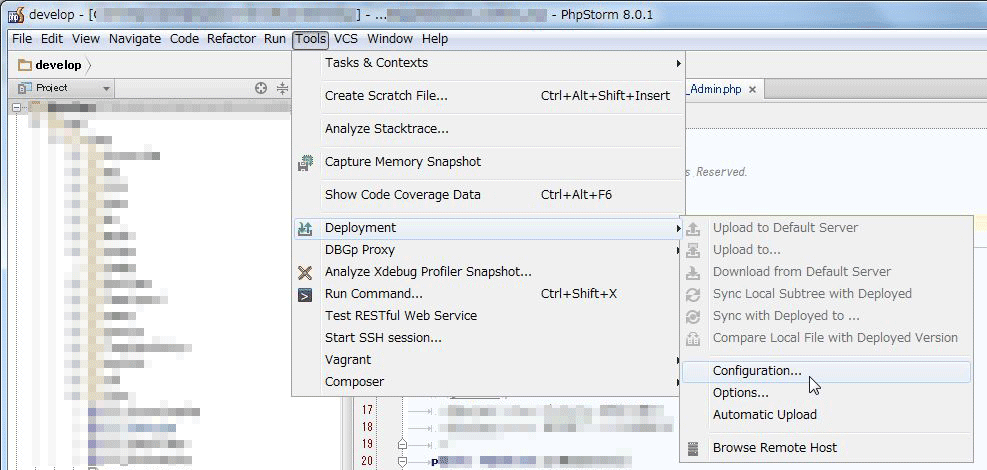Close the open Tools menu
The image size is (987, 470).
(x=310, y=39)
